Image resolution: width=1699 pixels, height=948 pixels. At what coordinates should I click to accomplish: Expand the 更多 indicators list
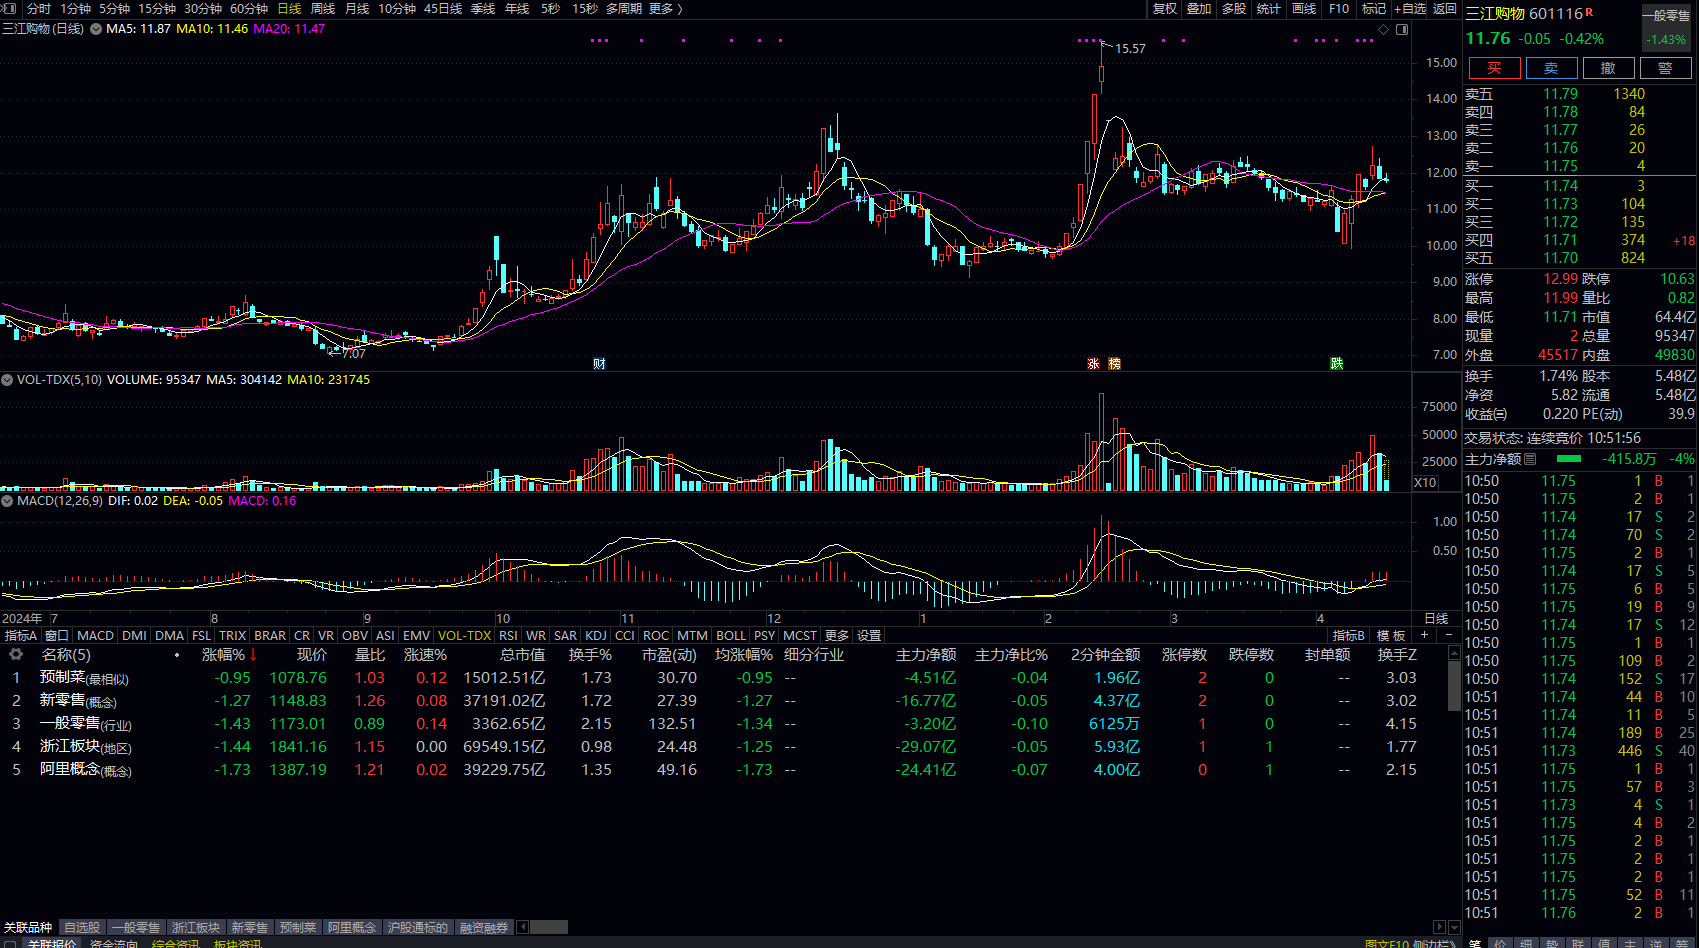(837, 635)
